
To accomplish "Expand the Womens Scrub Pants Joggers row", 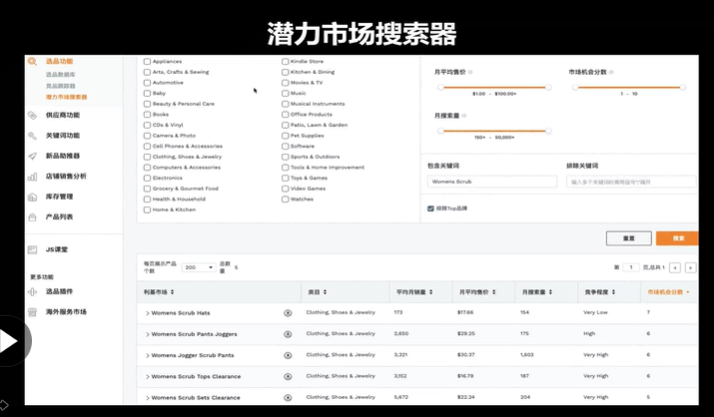I will [147, 335].
